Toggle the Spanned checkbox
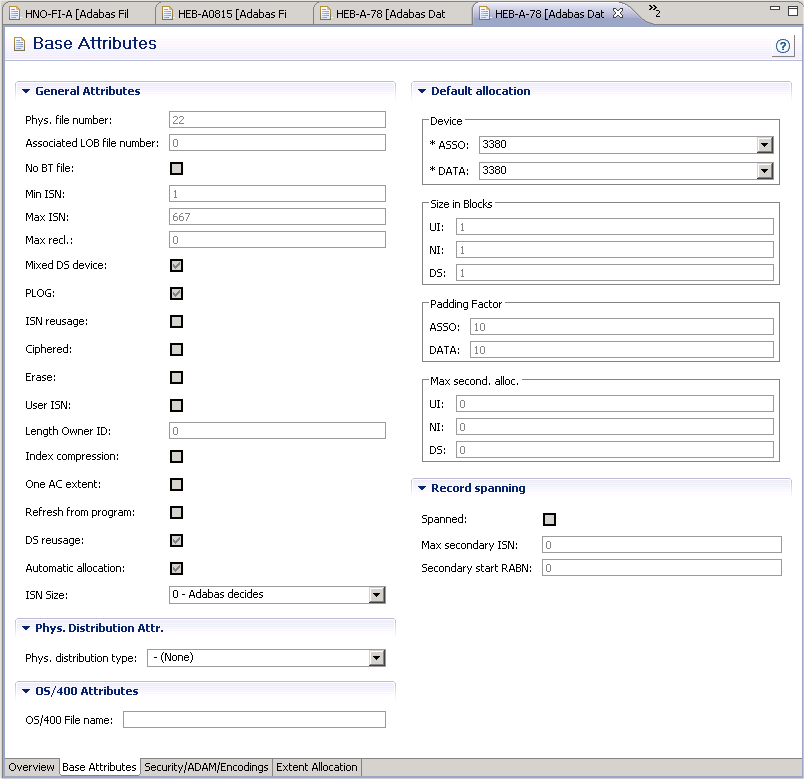This screenshot has height=779, width=804. 549,519
